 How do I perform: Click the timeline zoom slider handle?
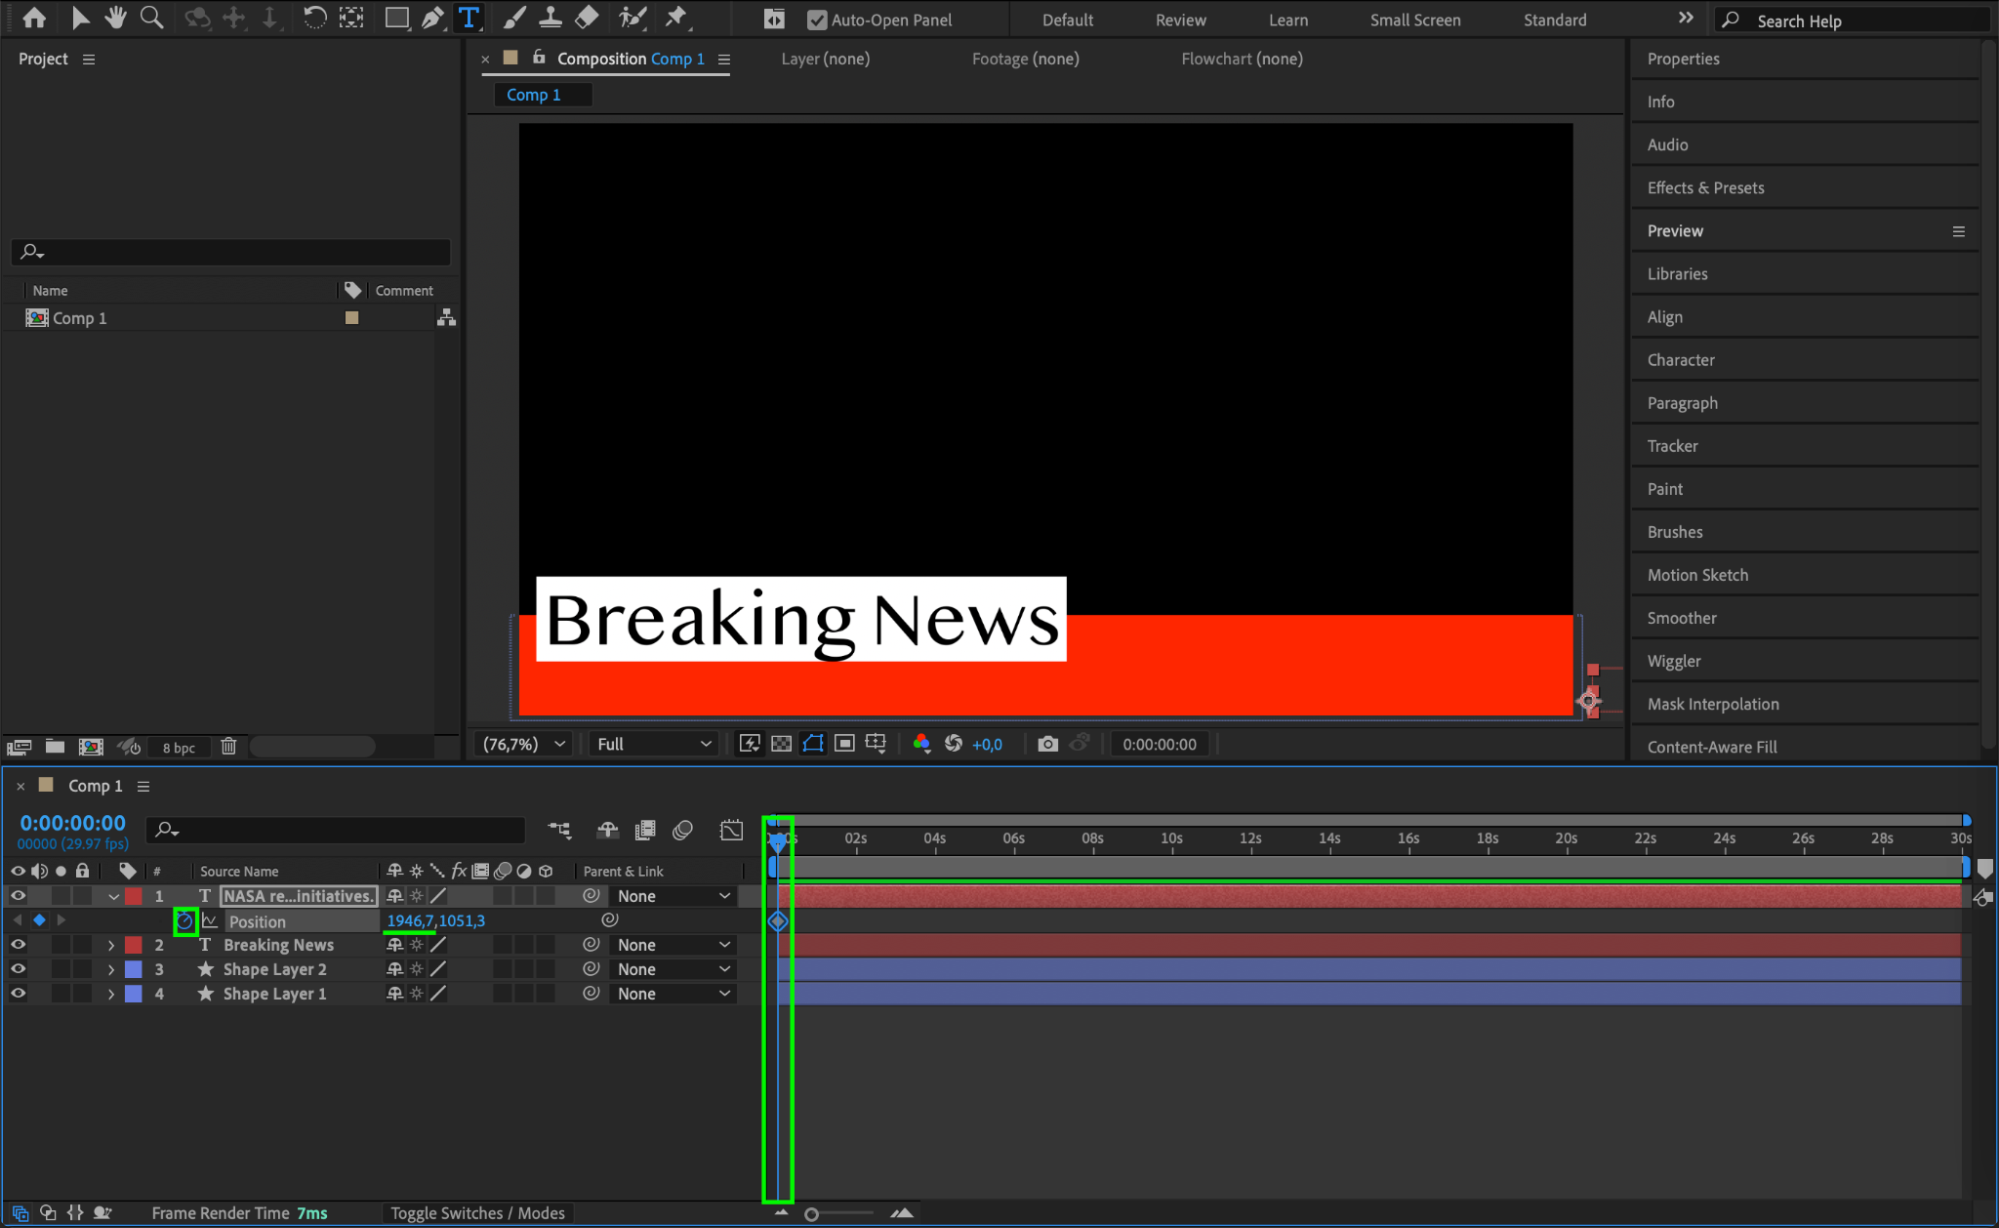point(811,1214)
